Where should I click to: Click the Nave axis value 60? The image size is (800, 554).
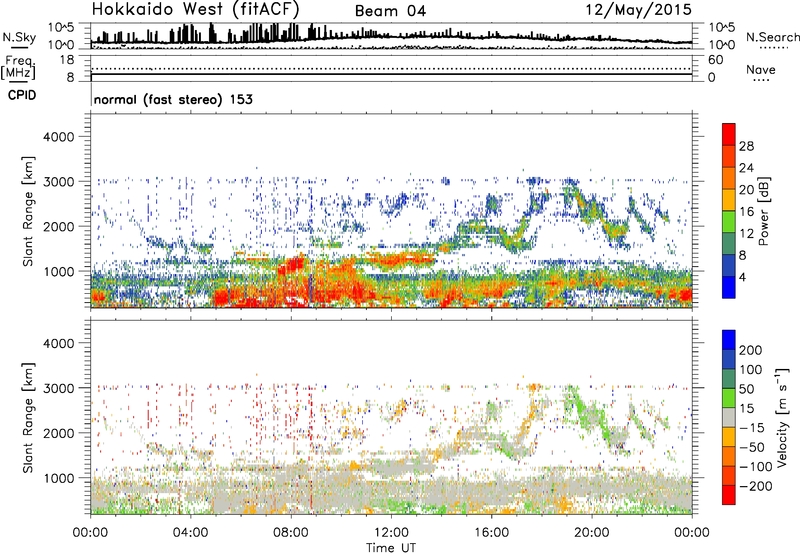[716, 60]
